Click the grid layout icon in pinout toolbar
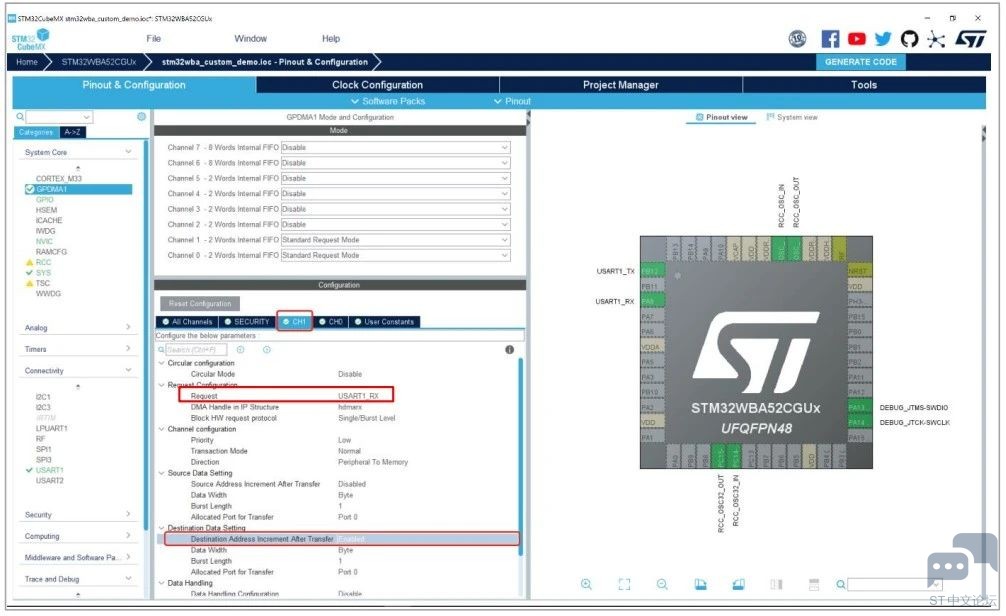This screenshot has width=1006, height=616. coord(814,584)
